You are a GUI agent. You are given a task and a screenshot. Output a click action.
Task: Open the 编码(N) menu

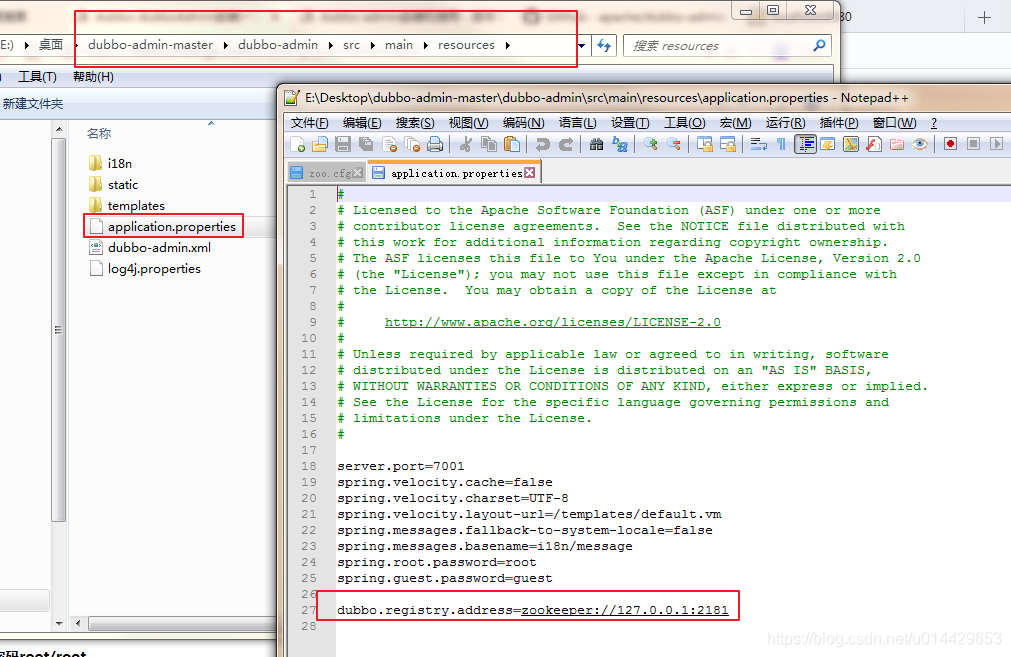click(x=524, y=123)
